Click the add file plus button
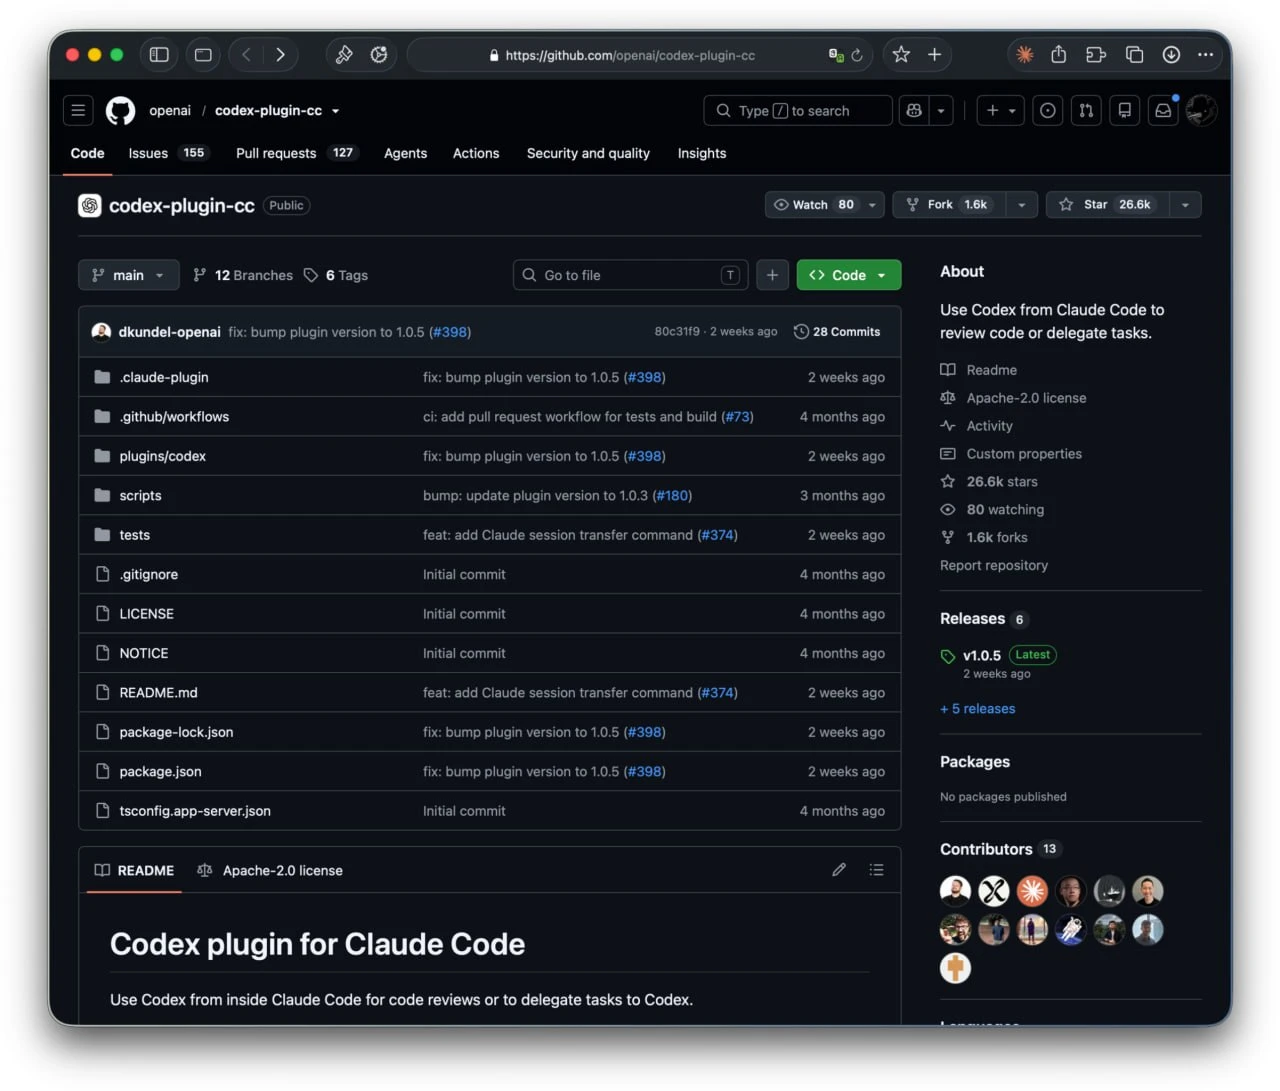1280x1091 pixels. pos(772,275)
